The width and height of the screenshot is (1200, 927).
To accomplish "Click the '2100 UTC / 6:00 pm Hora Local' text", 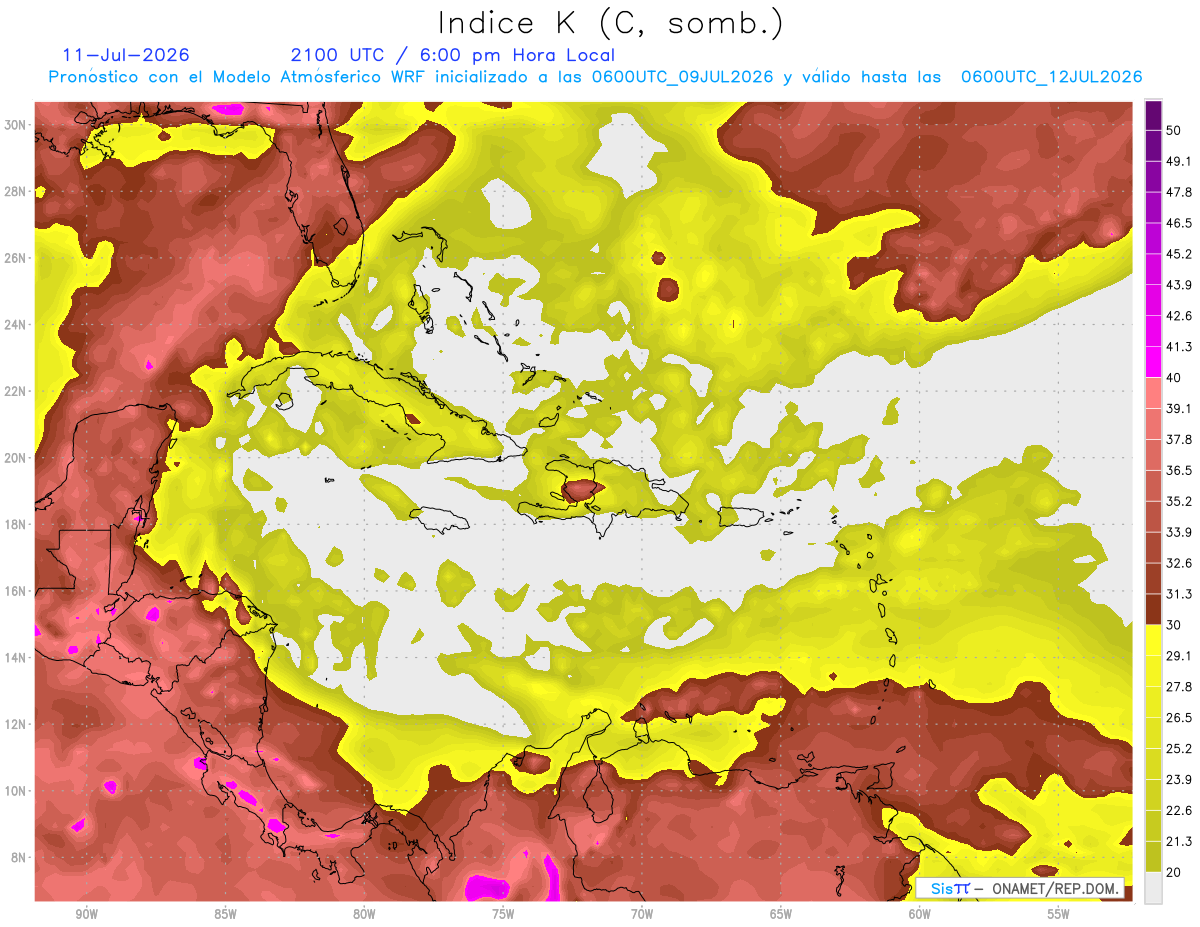I will (x=452, y=55).
